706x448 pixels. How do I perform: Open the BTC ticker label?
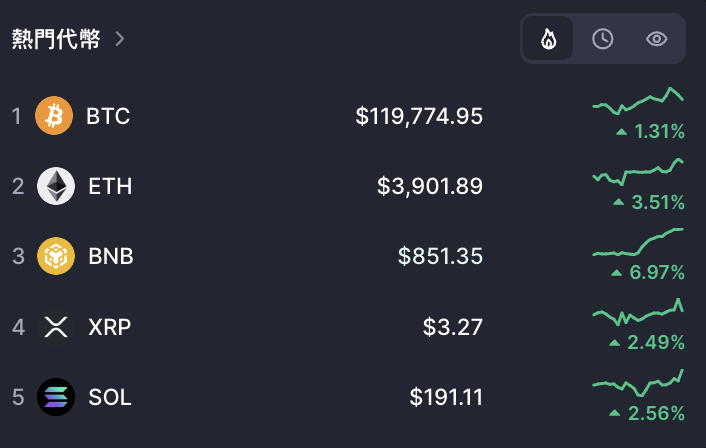point(108,116)
